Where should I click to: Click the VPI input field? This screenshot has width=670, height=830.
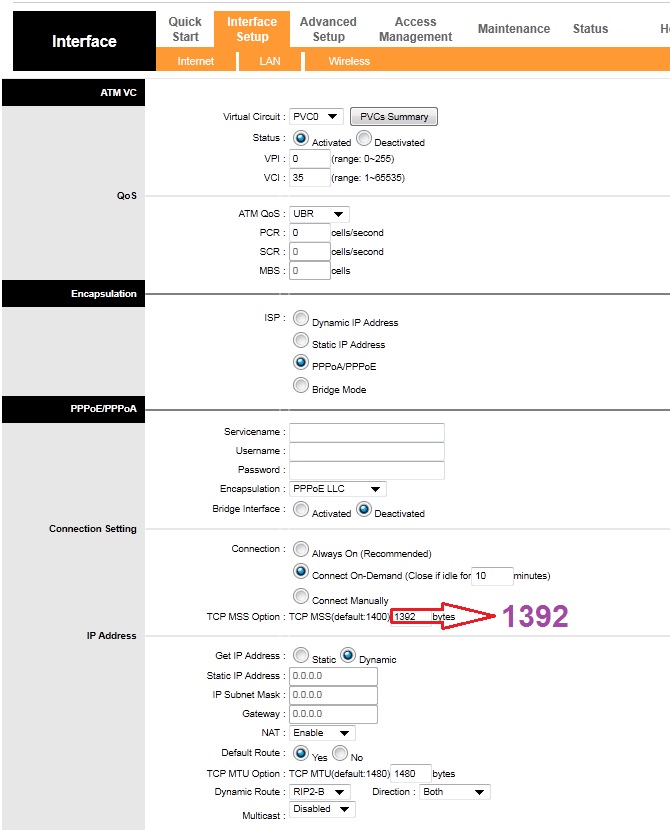[x=310, y=159]
